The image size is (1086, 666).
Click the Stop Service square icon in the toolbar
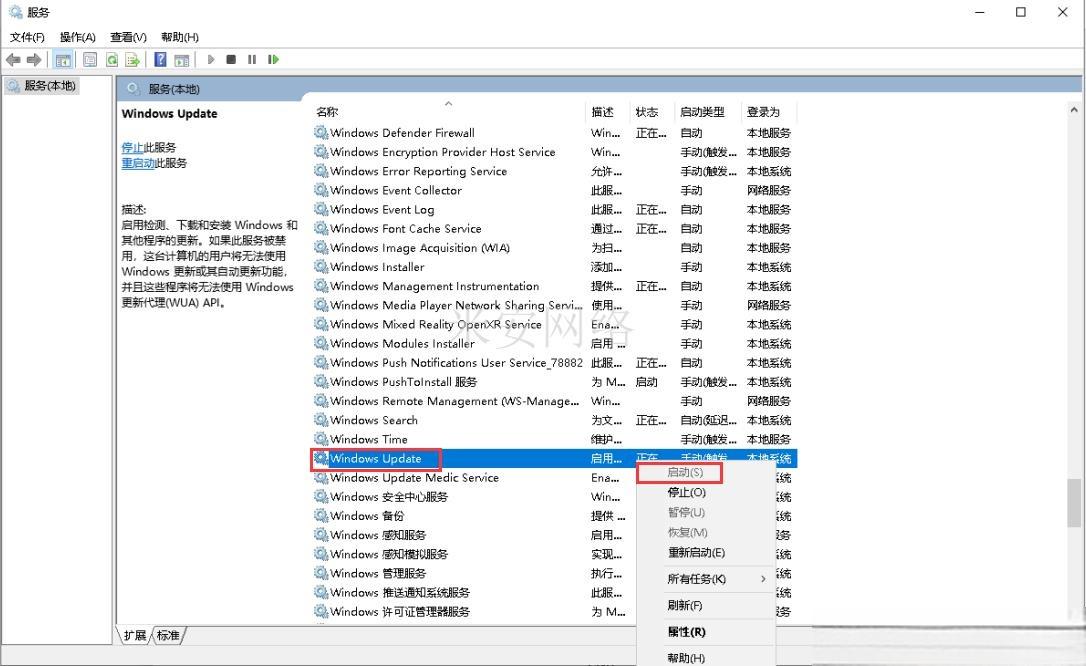click(x=231, y=60)
